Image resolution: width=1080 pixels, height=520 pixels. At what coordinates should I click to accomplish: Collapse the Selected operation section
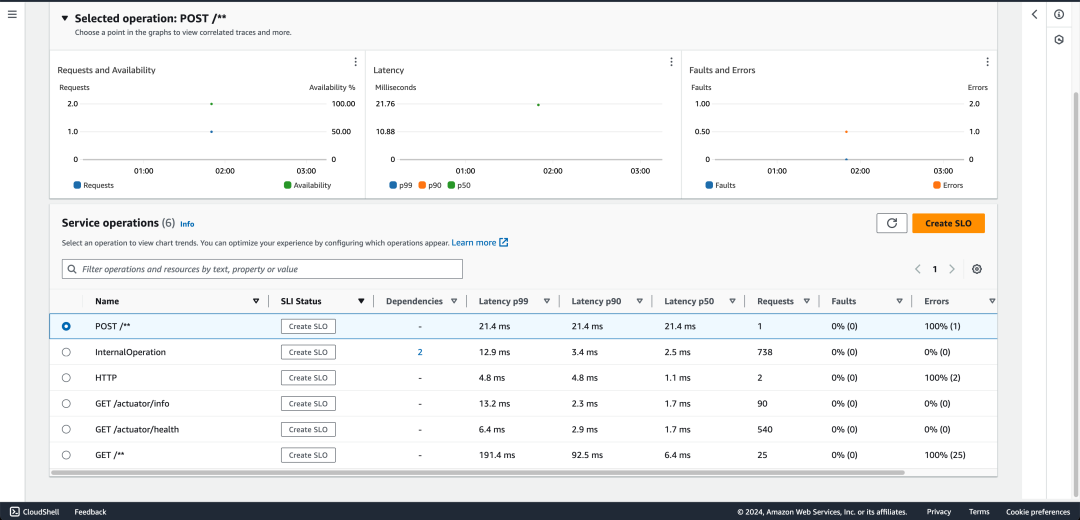point(65,19)
